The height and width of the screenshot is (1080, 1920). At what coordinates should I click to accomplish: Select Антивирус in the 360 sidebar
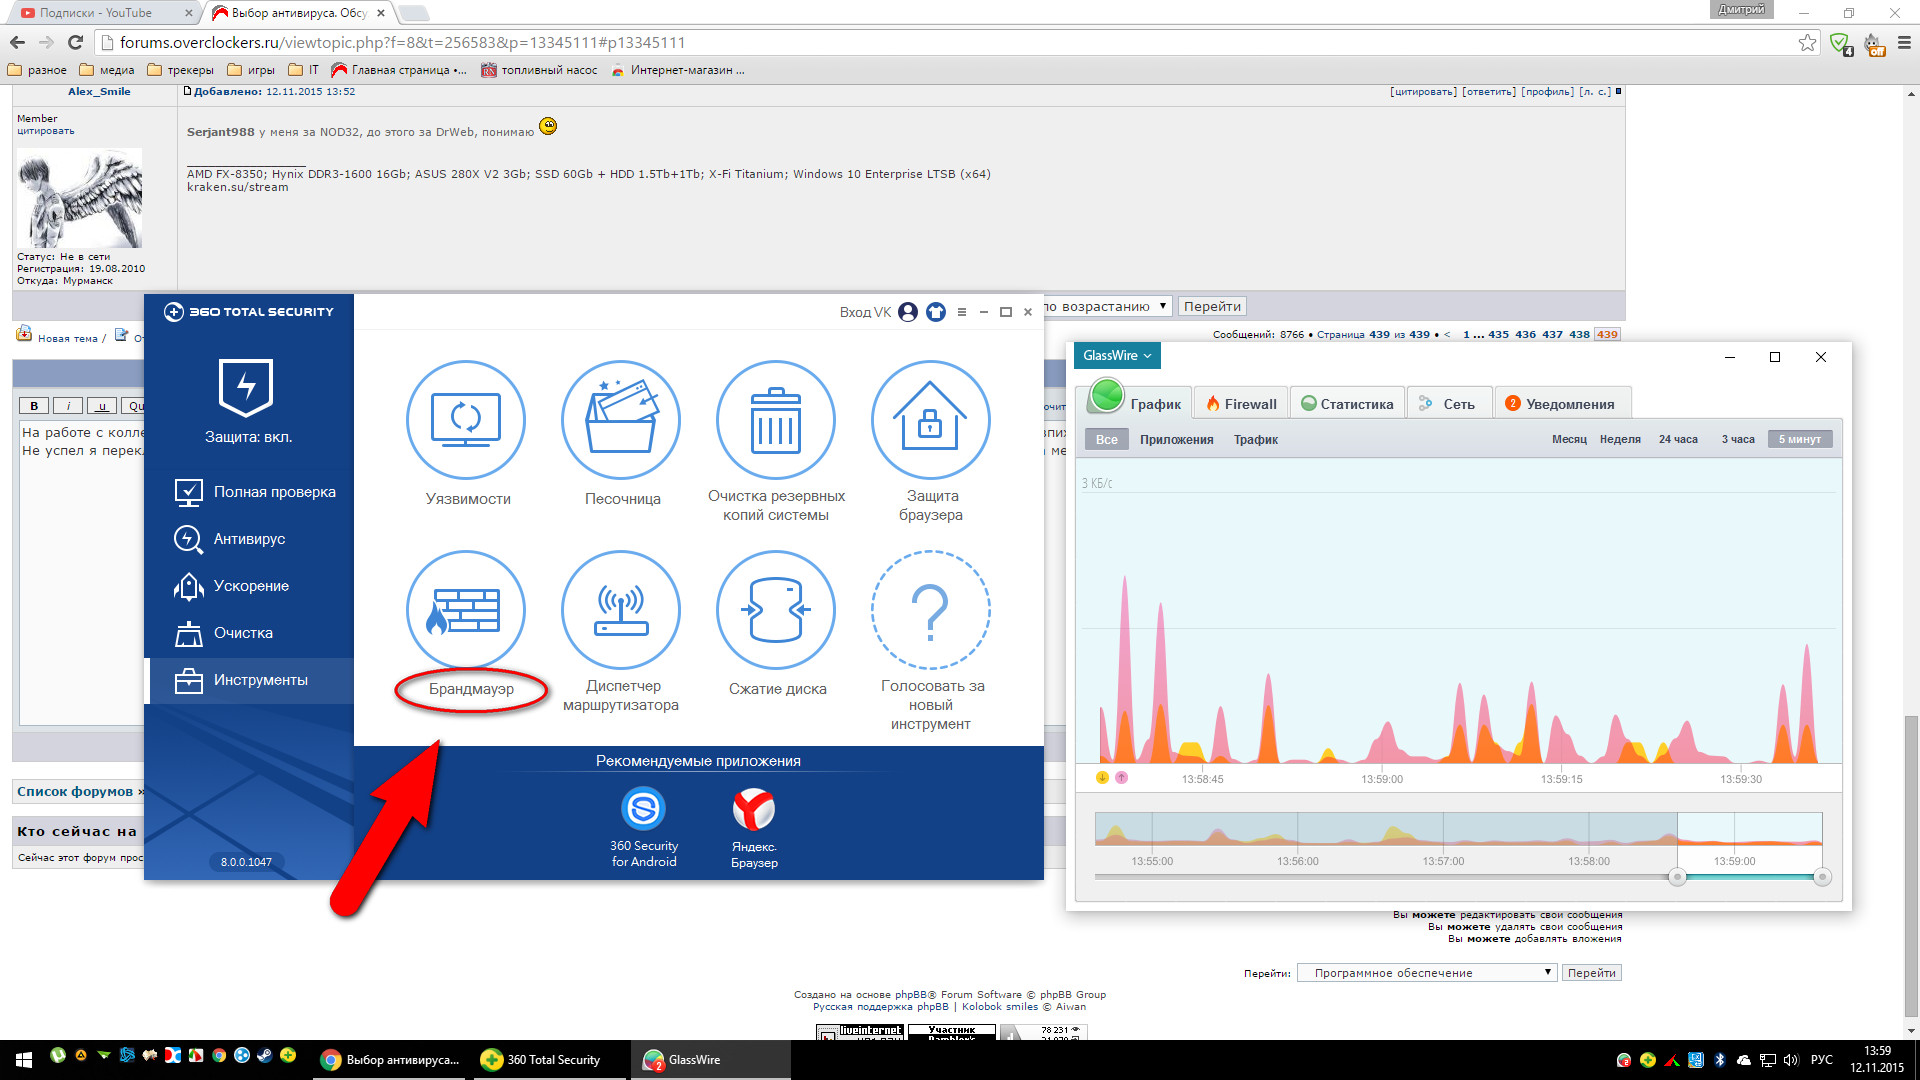[249, 539]
